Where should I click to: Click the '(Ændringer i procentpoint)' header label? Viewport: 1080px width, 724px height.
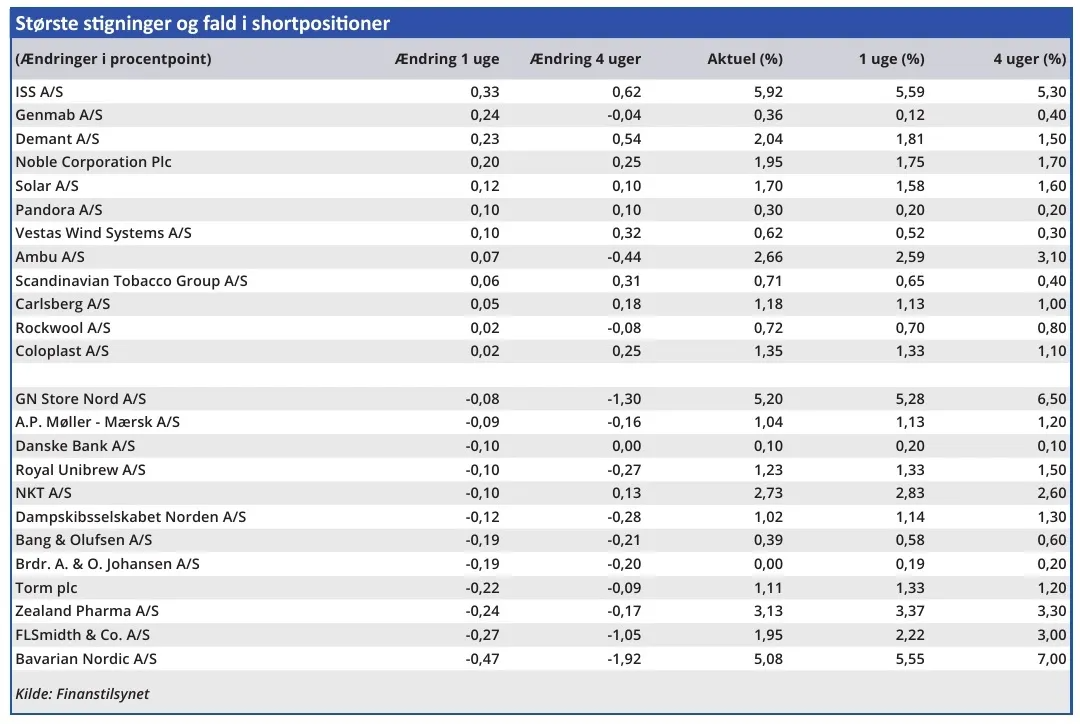[113, 59]
